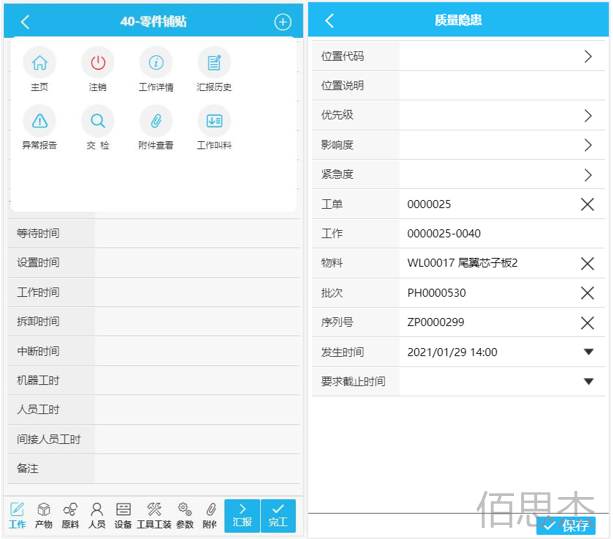
Task: Select the date text 2021/01/29 14:00
Action: [452, 352]
